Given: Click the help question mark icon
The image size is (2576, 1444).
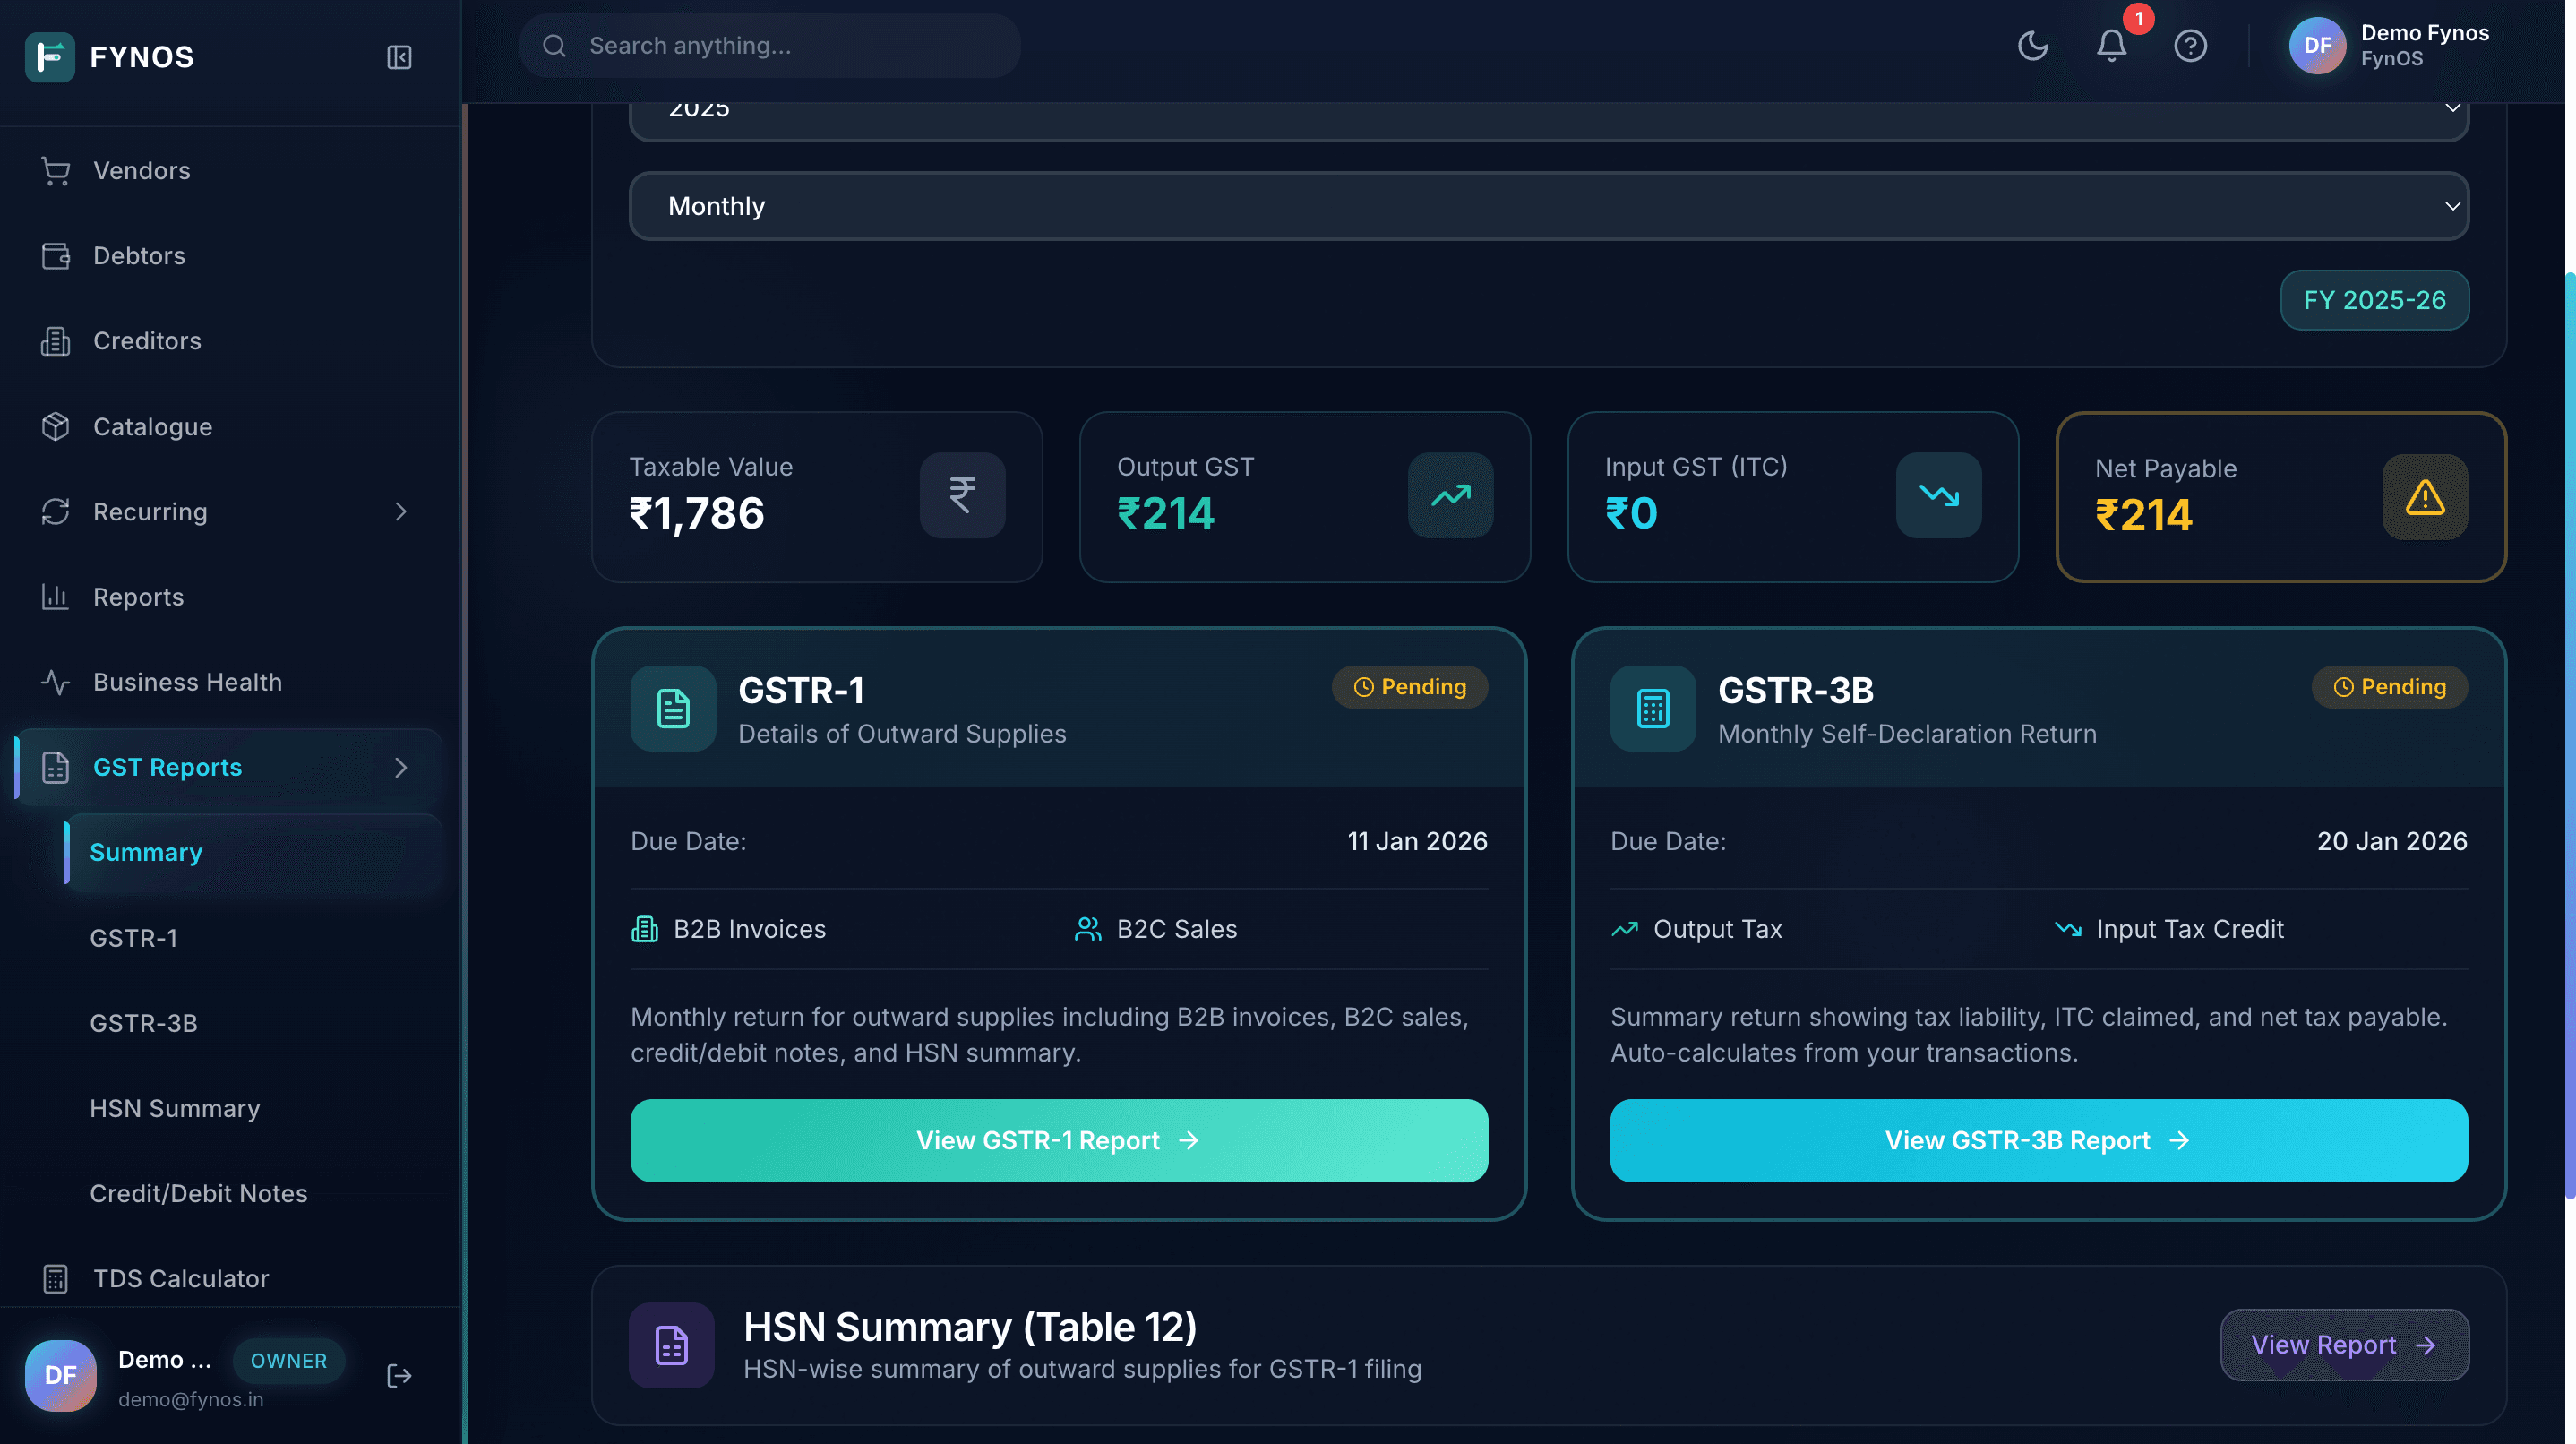Looking at the screenshot, I should (x=2190, y=46).
